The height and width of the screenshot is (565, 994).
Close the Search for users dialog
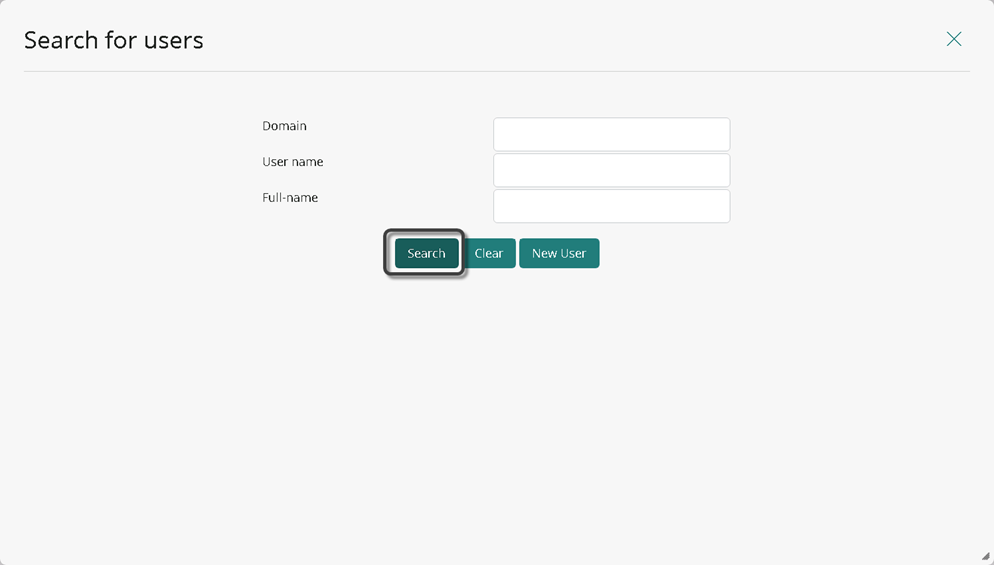coord(953,39)
